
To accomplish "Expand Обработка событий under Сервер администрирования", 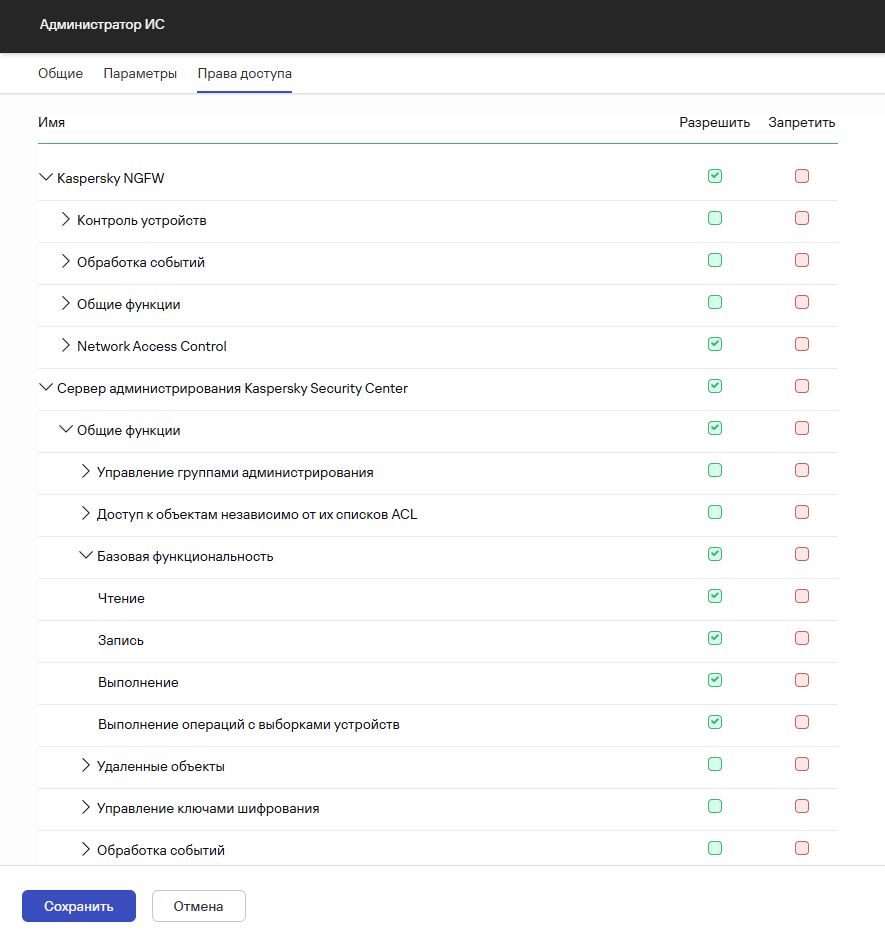I will tap(85, 849).
